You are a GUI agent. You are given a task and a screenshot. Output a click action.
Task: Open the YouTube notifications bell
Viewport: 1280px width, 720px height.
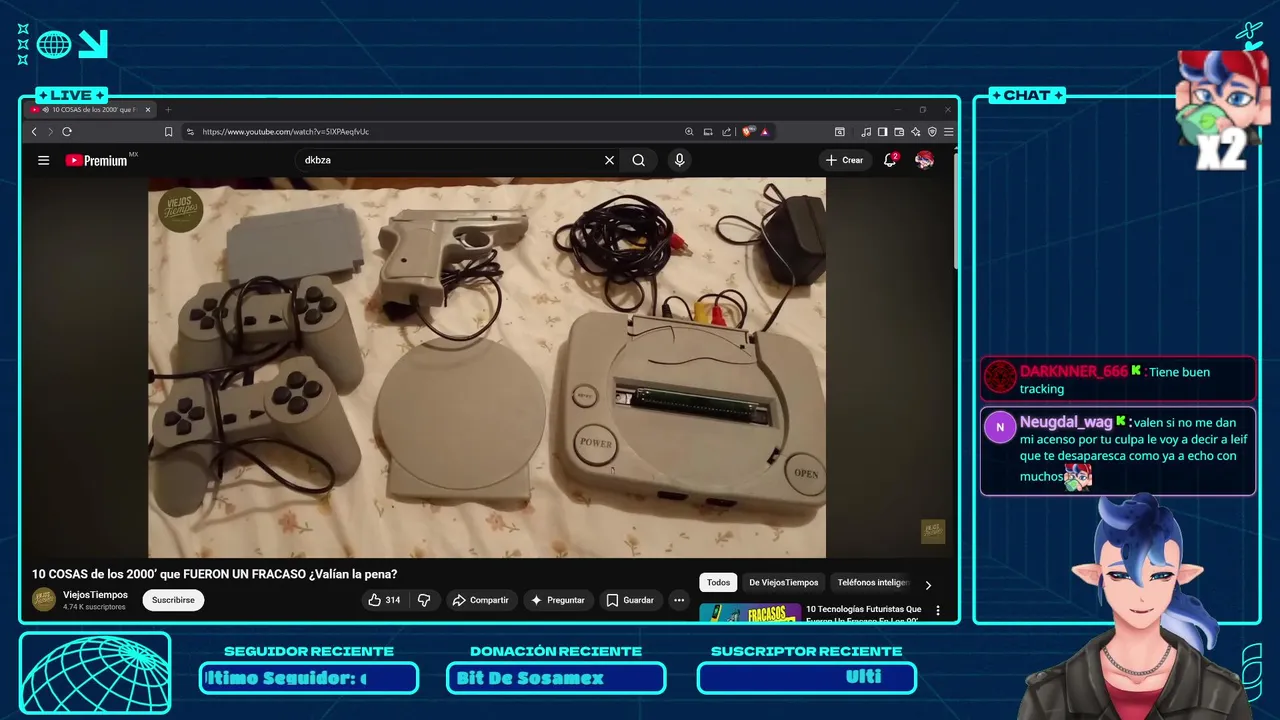[x=889, y=160]
